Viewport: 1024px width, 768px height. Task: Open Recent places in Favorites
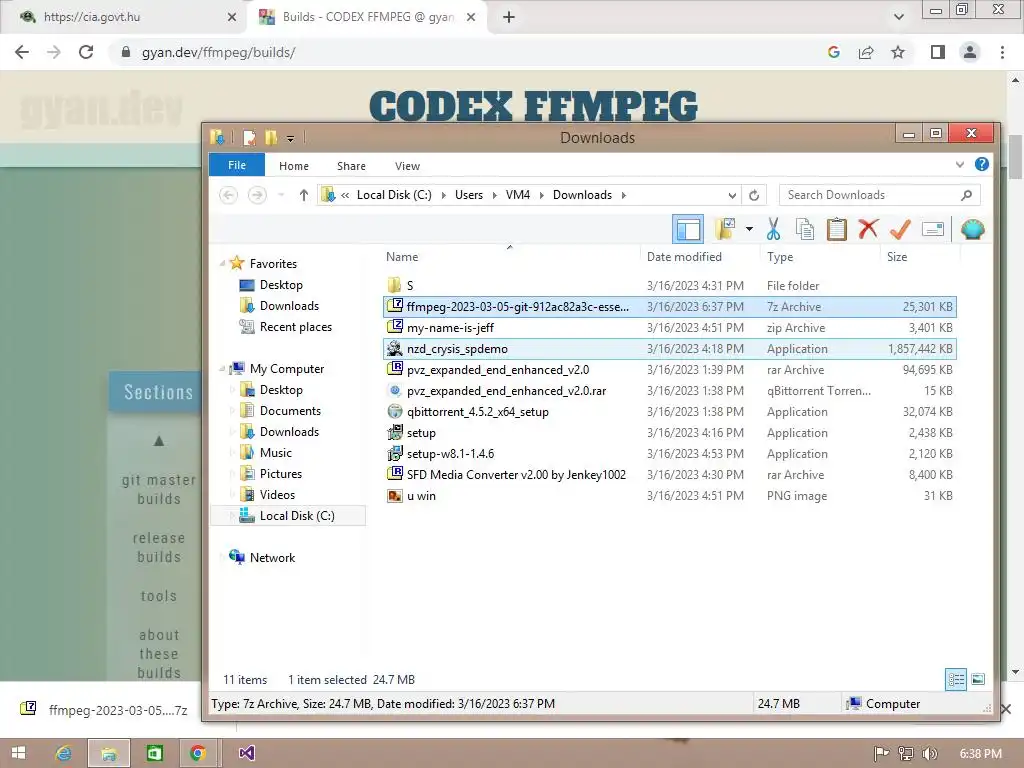[x=295, y=327]
